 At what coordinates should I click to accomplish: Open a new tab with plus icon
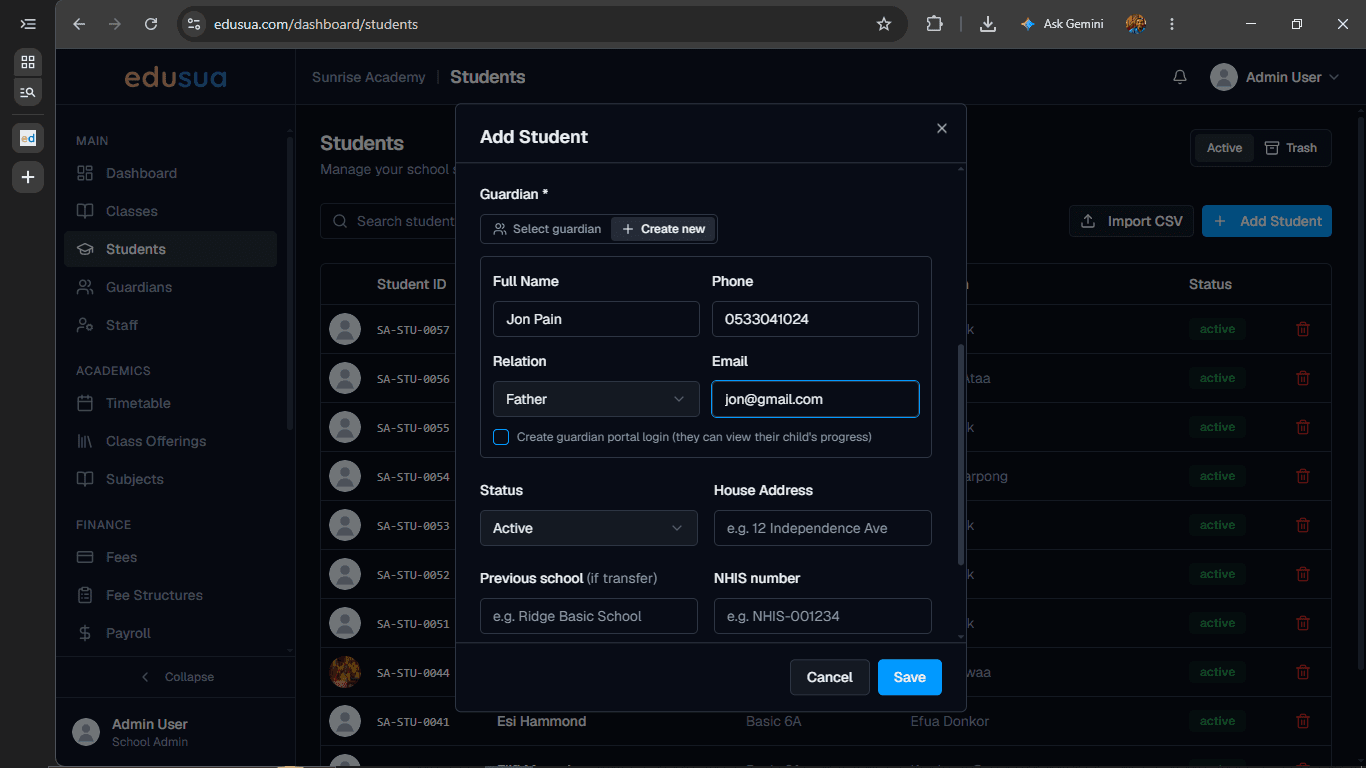point(28,177)
